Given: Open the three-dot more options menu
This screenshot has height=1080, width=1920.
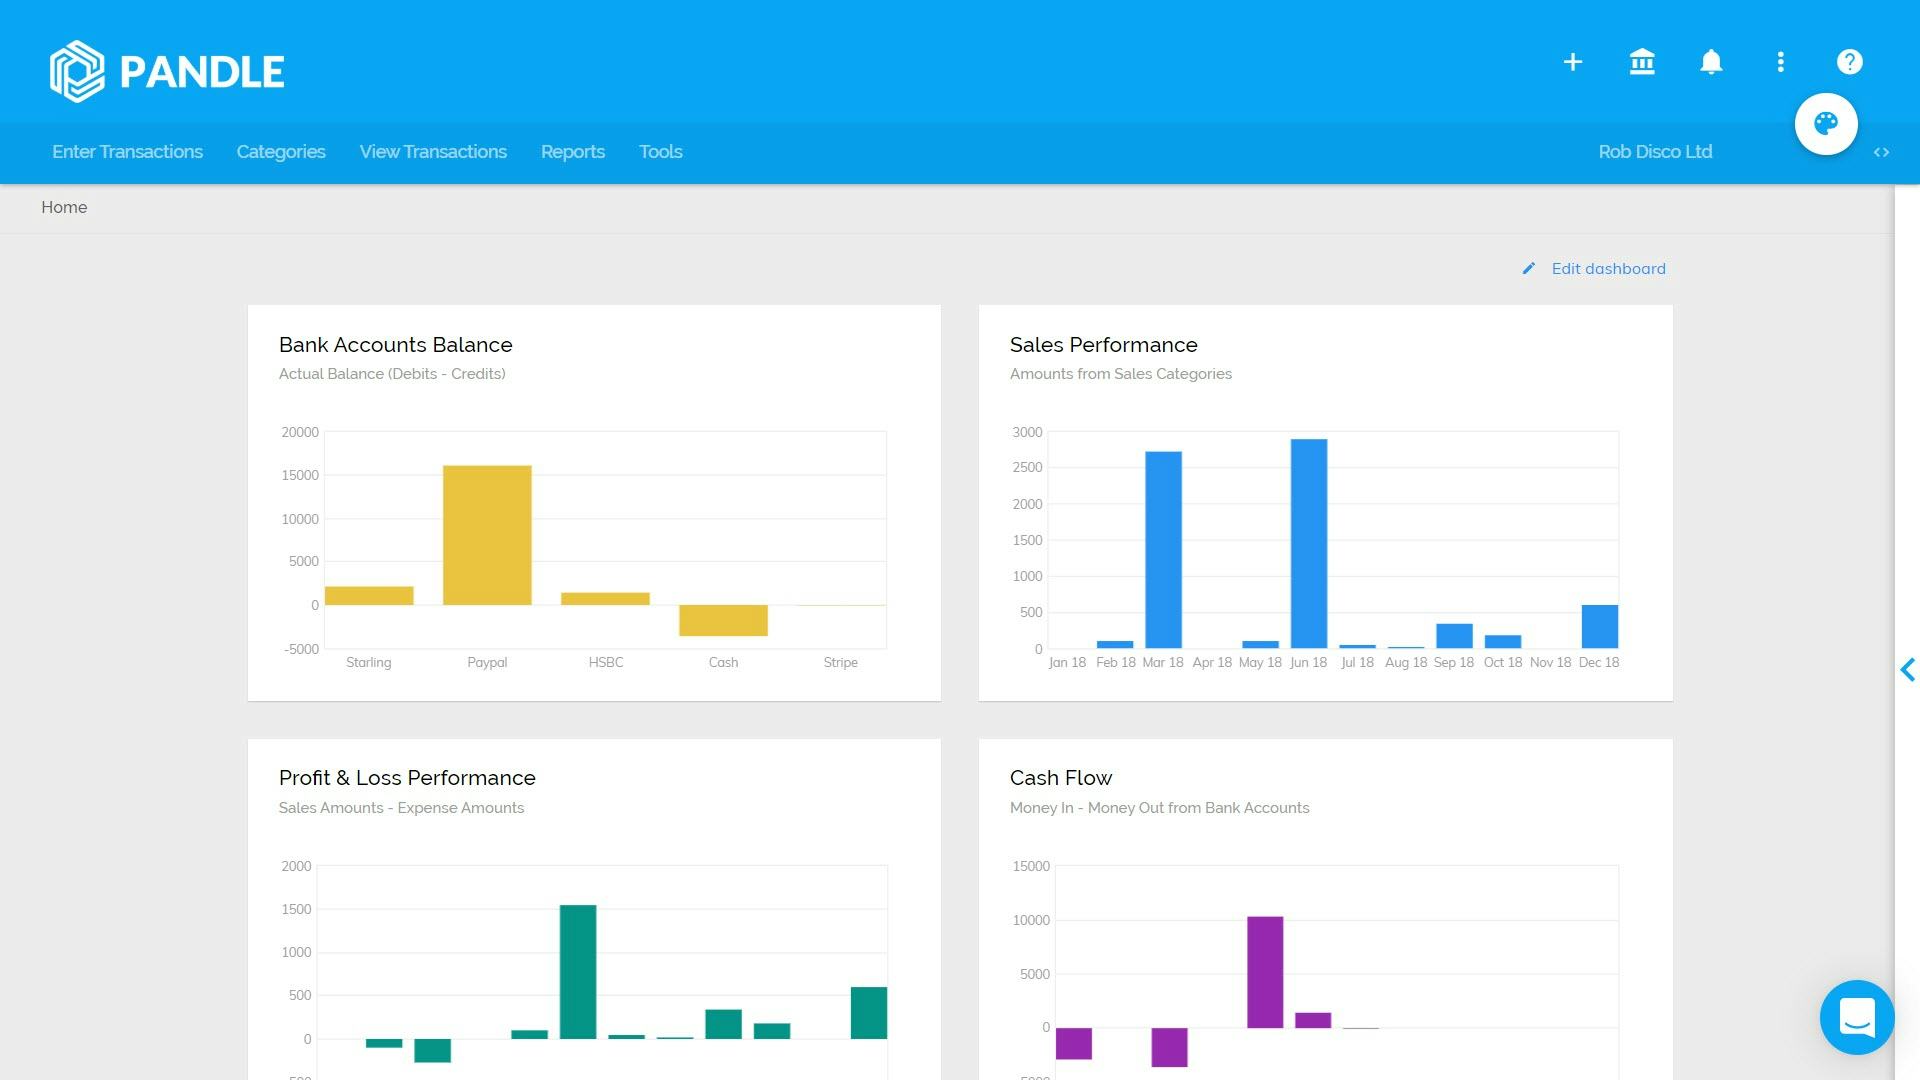Looking at the screenshot, I should pos(1780,62).
